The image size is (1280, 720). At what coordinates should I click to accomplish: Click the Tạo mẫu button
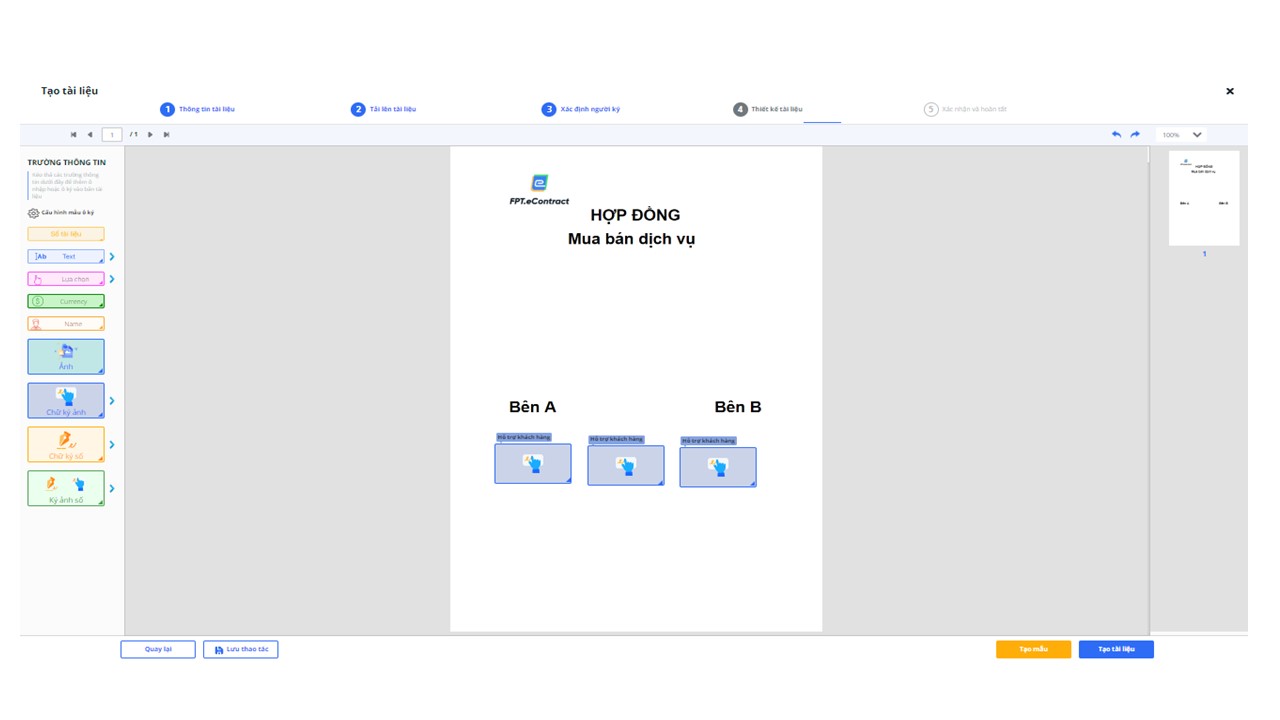point(1033,649)
